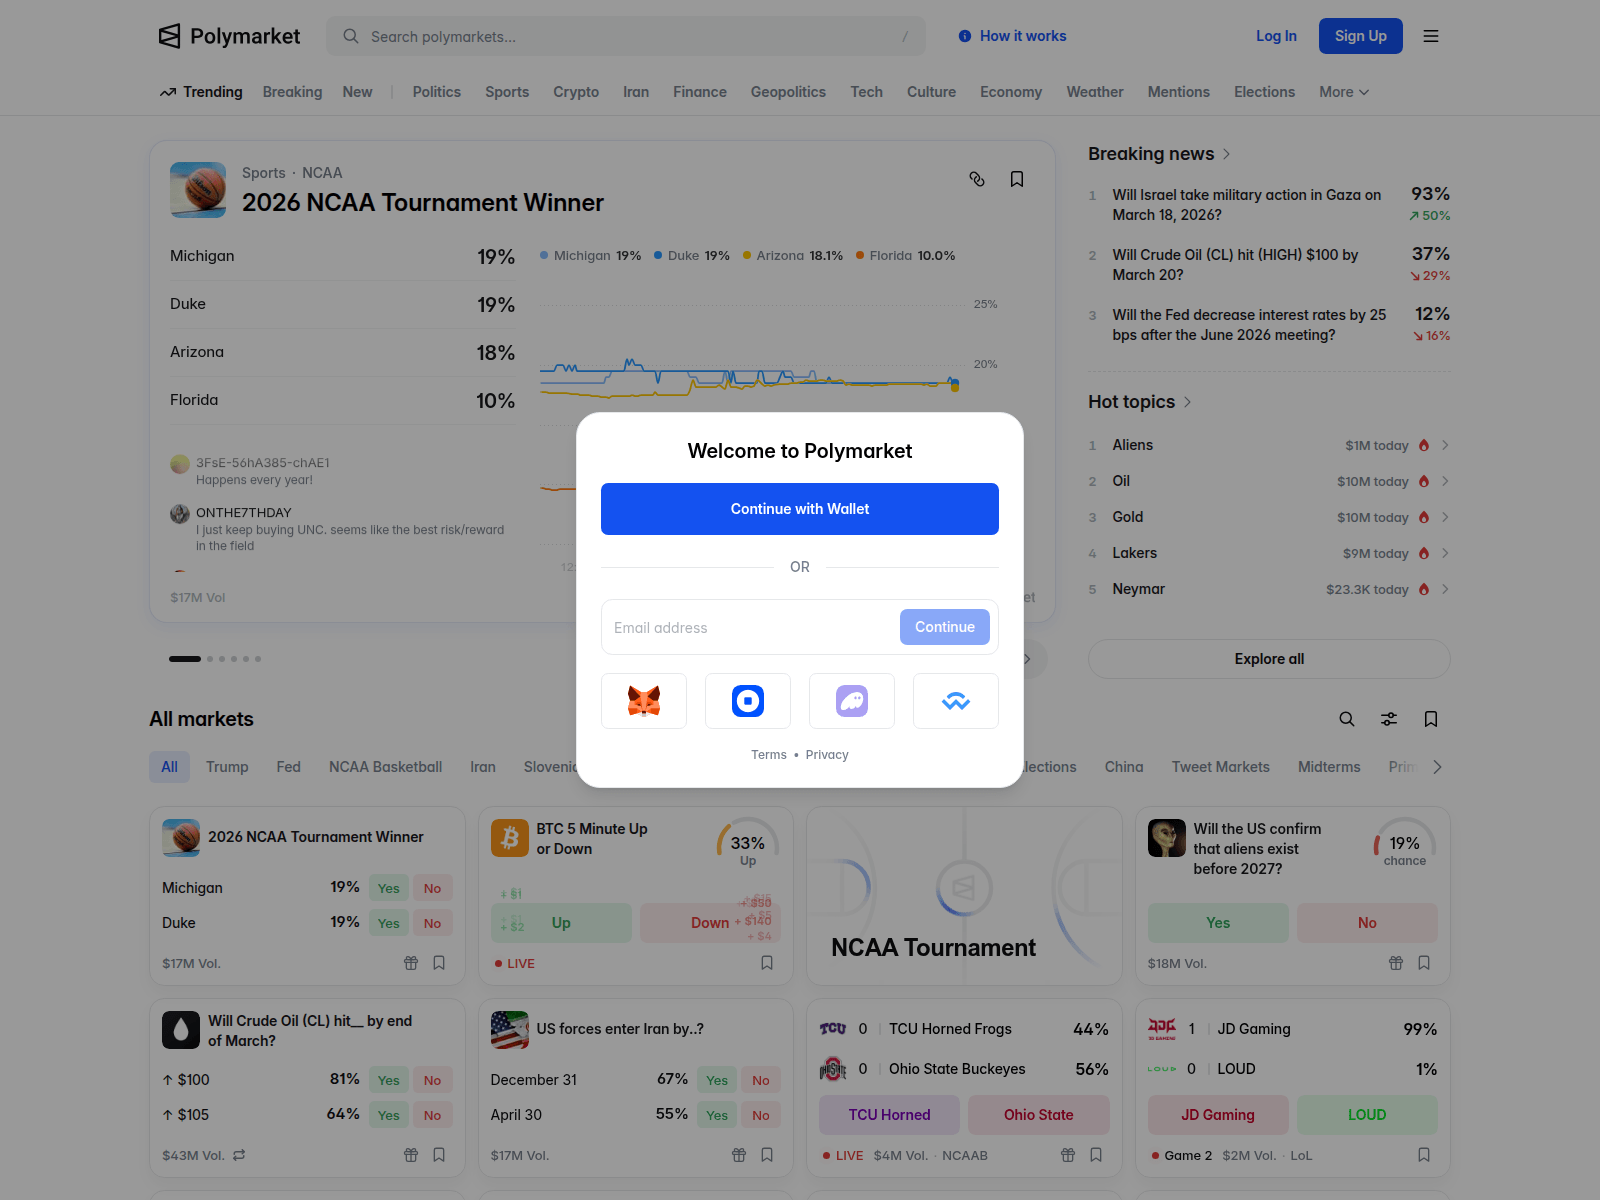The width and height of the screenshot is (1600, 1200).
Task: Copy the market link icon
Action: click(977, 178)
